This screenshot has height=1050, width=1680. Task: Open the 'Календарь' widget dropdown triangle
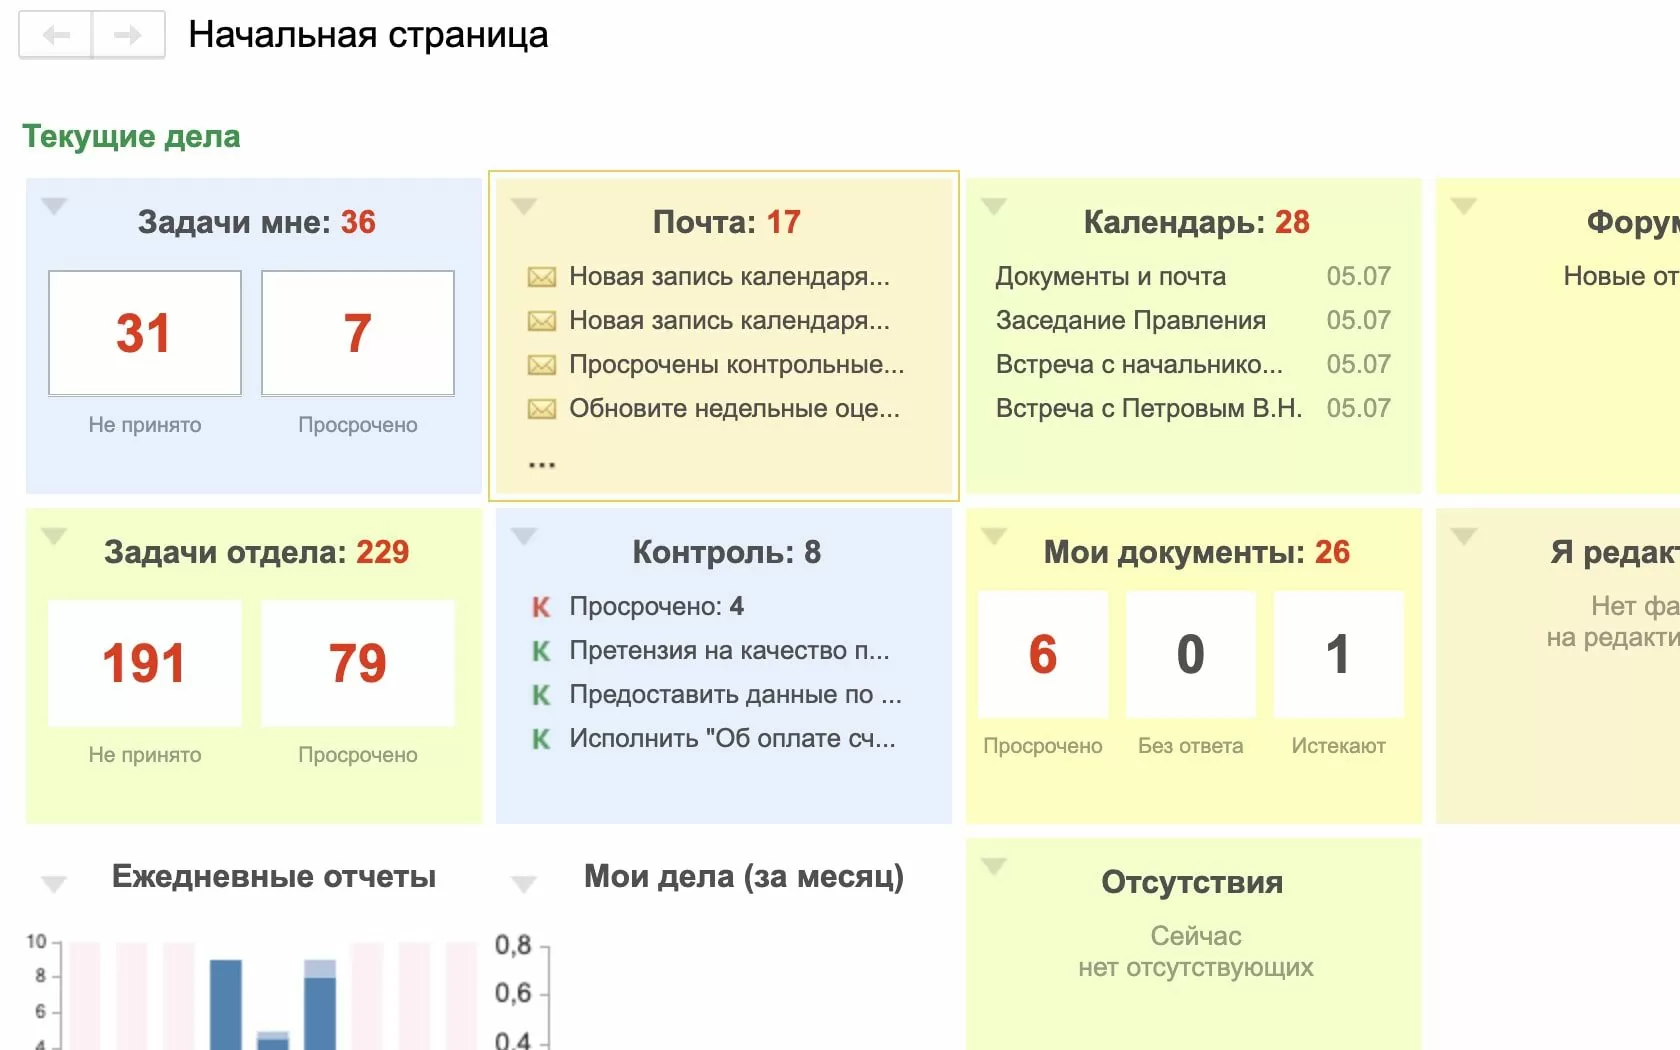click(994, 206)
